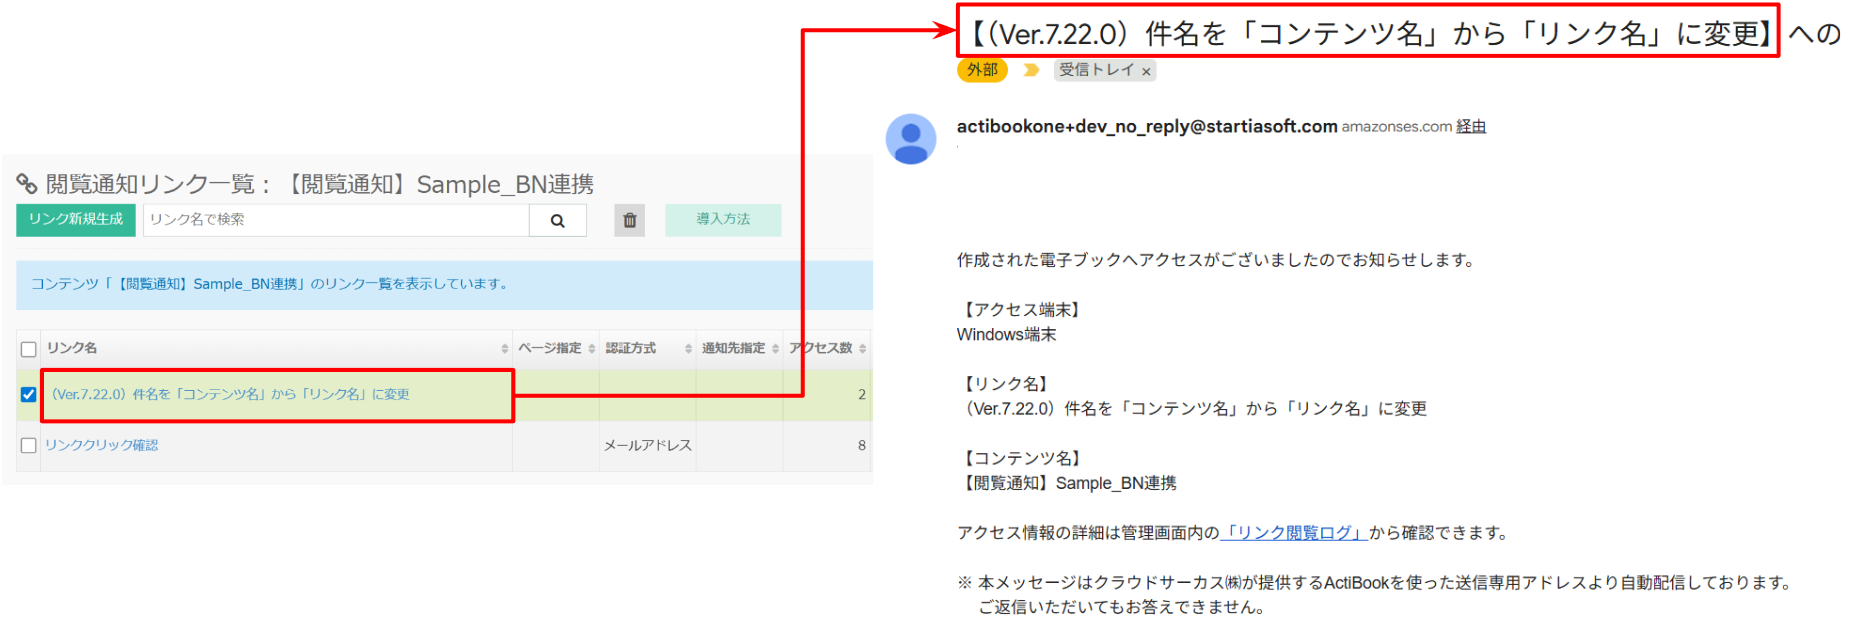
Task: Click the blue コンテンツ info banner
Action: (x=444, y=285)
